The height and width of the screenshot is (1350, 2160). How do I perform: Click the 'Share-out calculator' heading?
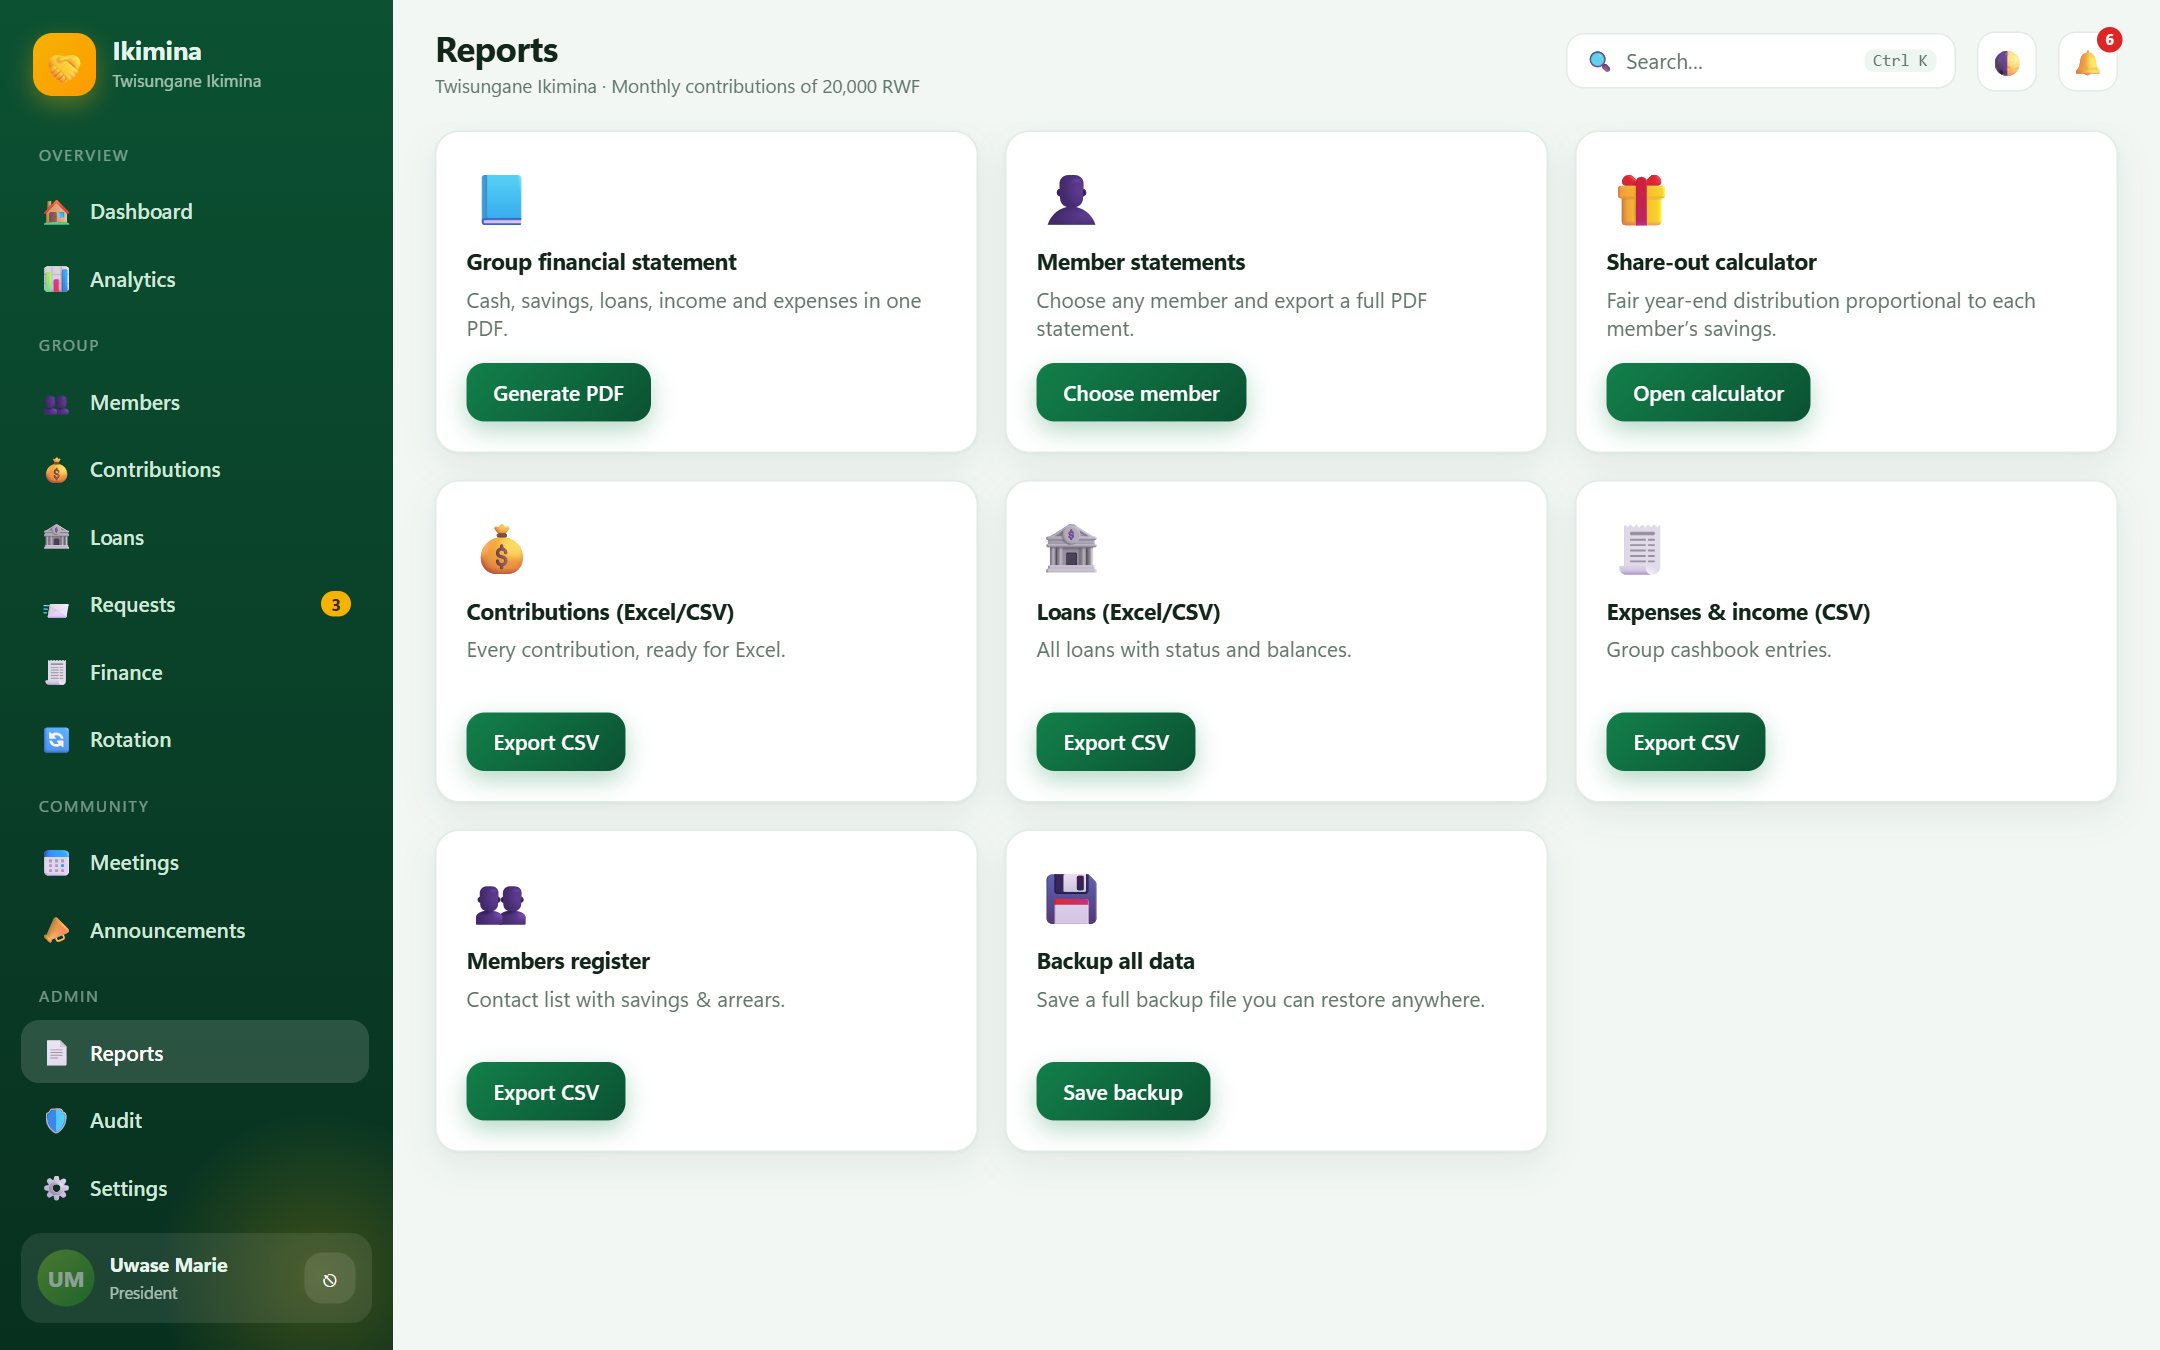pos(1711,262)
